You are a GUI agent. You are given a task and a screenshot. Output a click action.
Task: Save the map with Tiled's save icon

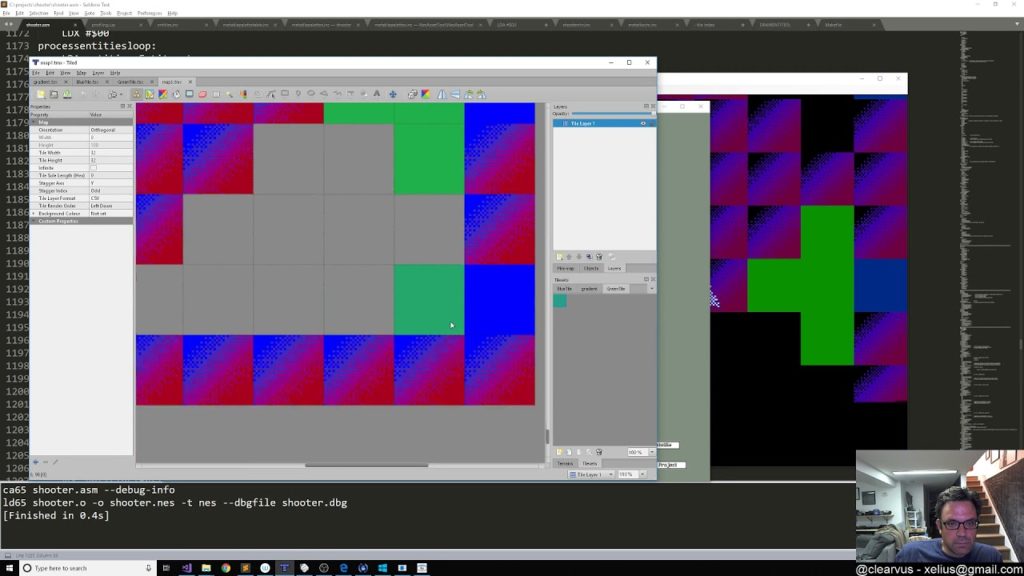click(67, 94)
